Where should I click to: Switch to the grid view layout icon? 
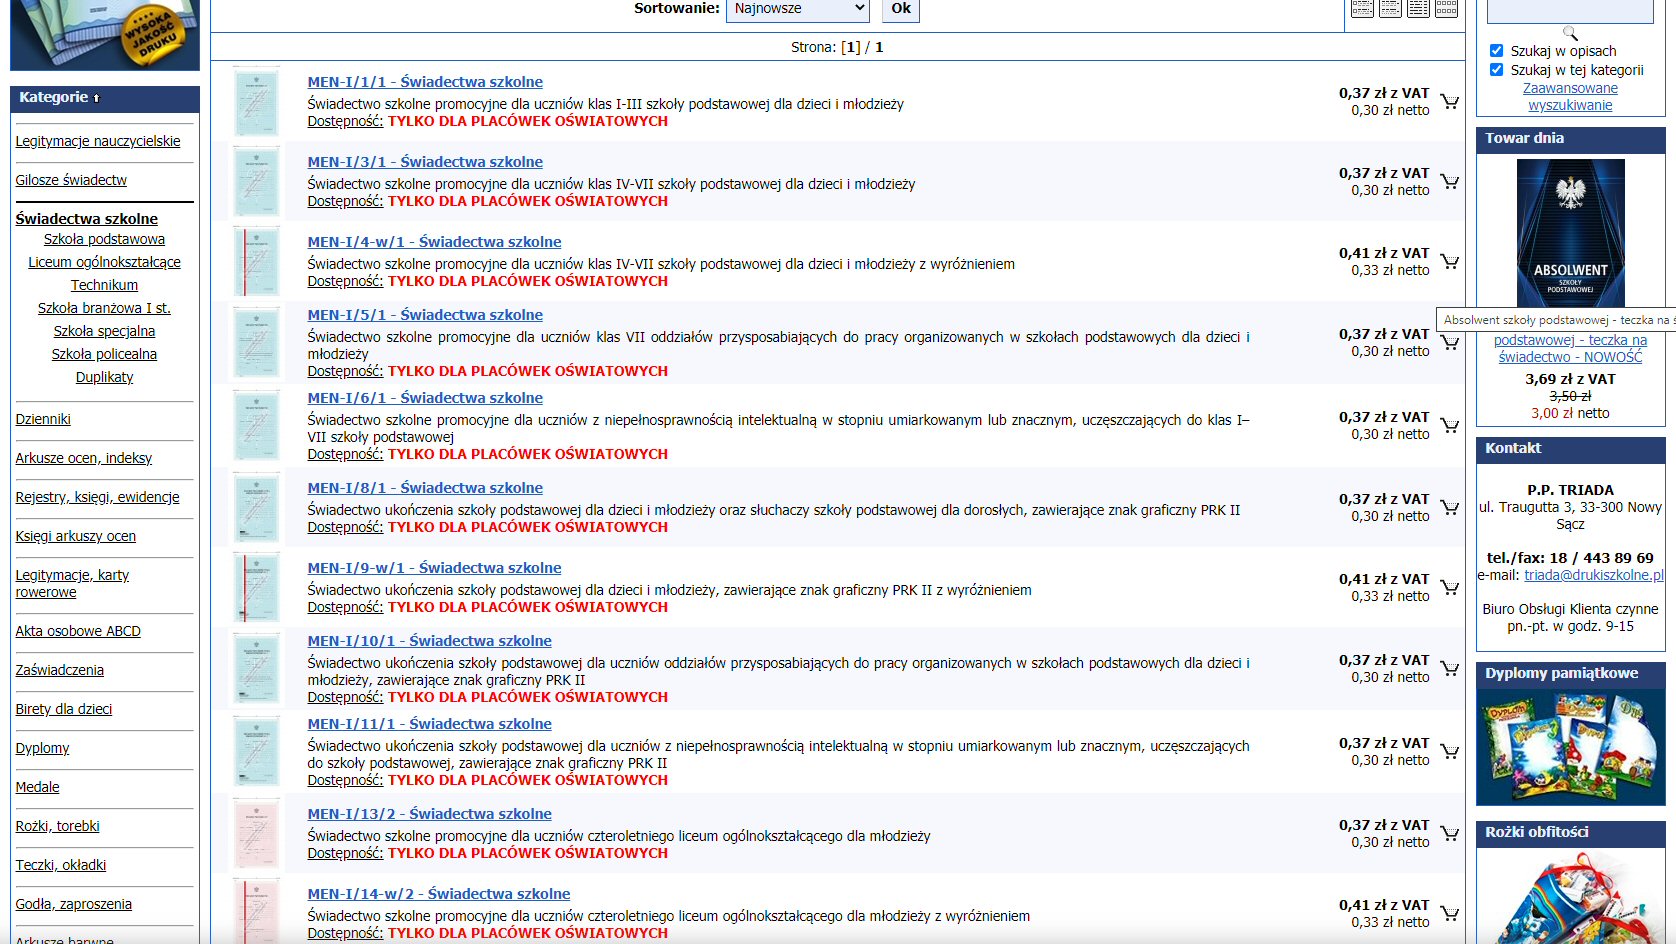pyautogui.click(x=1446, y=9)
